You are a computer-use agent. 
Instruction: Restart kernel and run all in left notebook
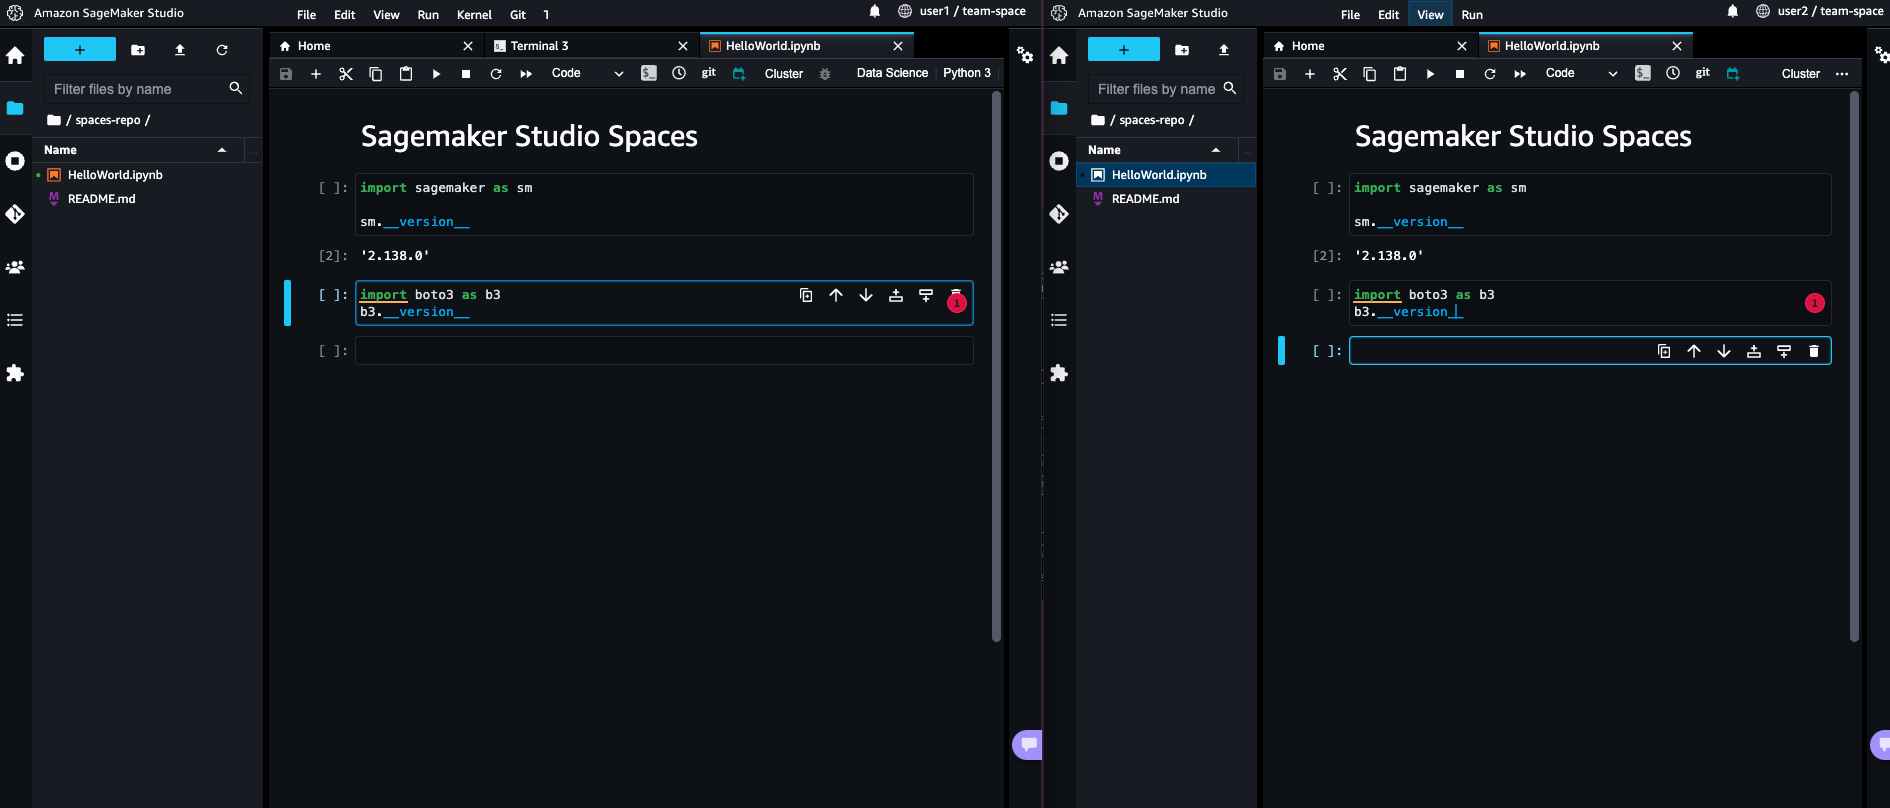[526, 74]
